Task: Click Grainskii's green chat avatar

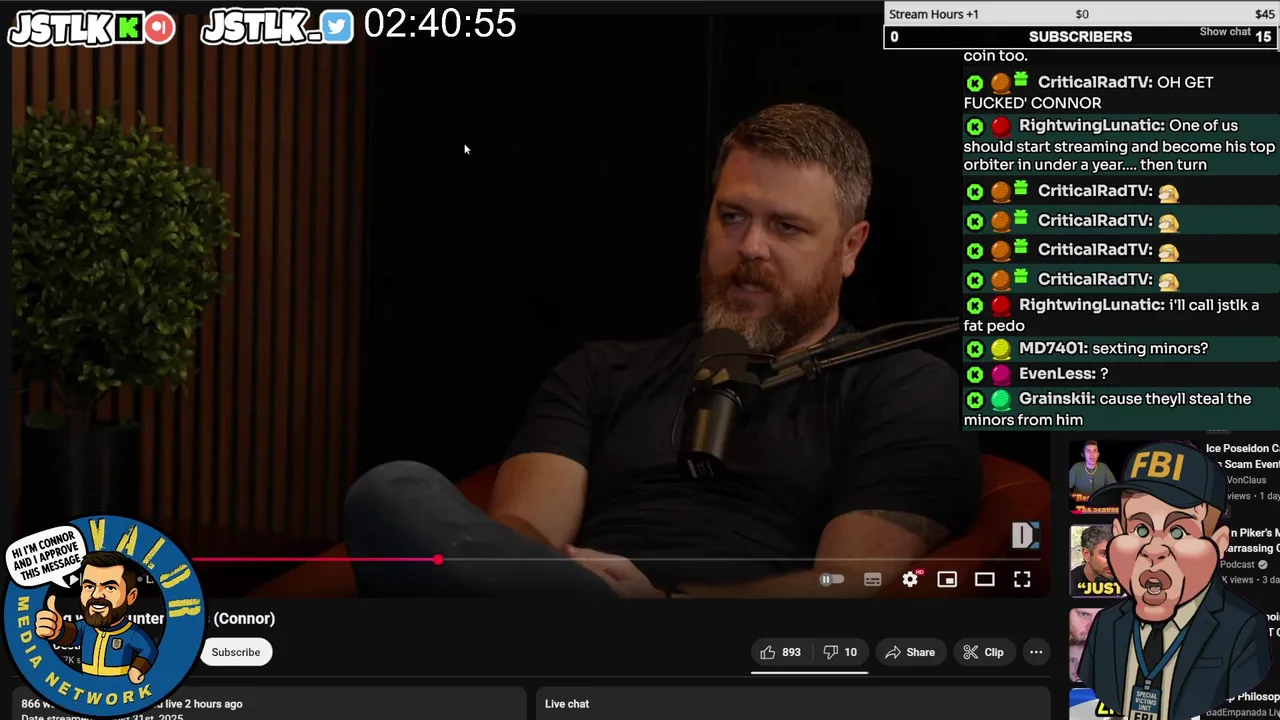Action: (x=1001, y=399)
